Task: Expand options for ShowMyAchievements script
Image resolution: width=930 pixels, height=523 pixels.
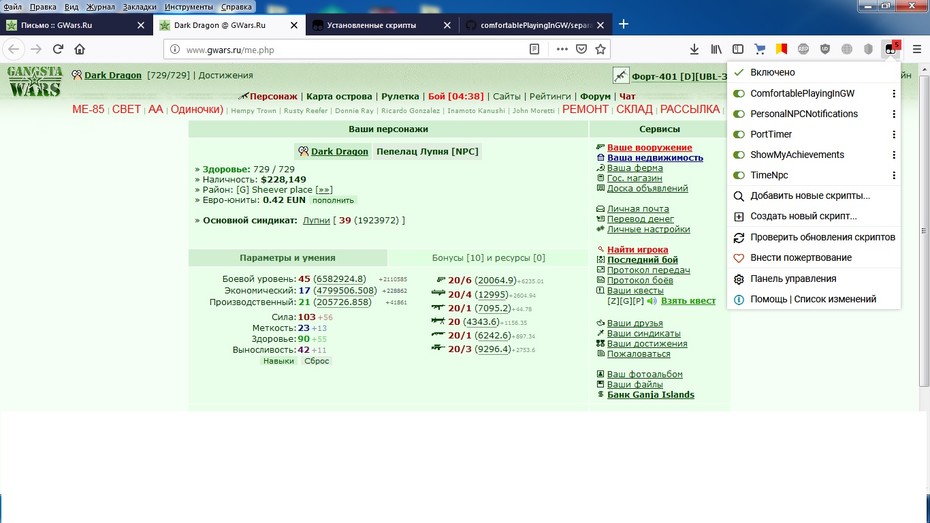Action: [894, 155]
